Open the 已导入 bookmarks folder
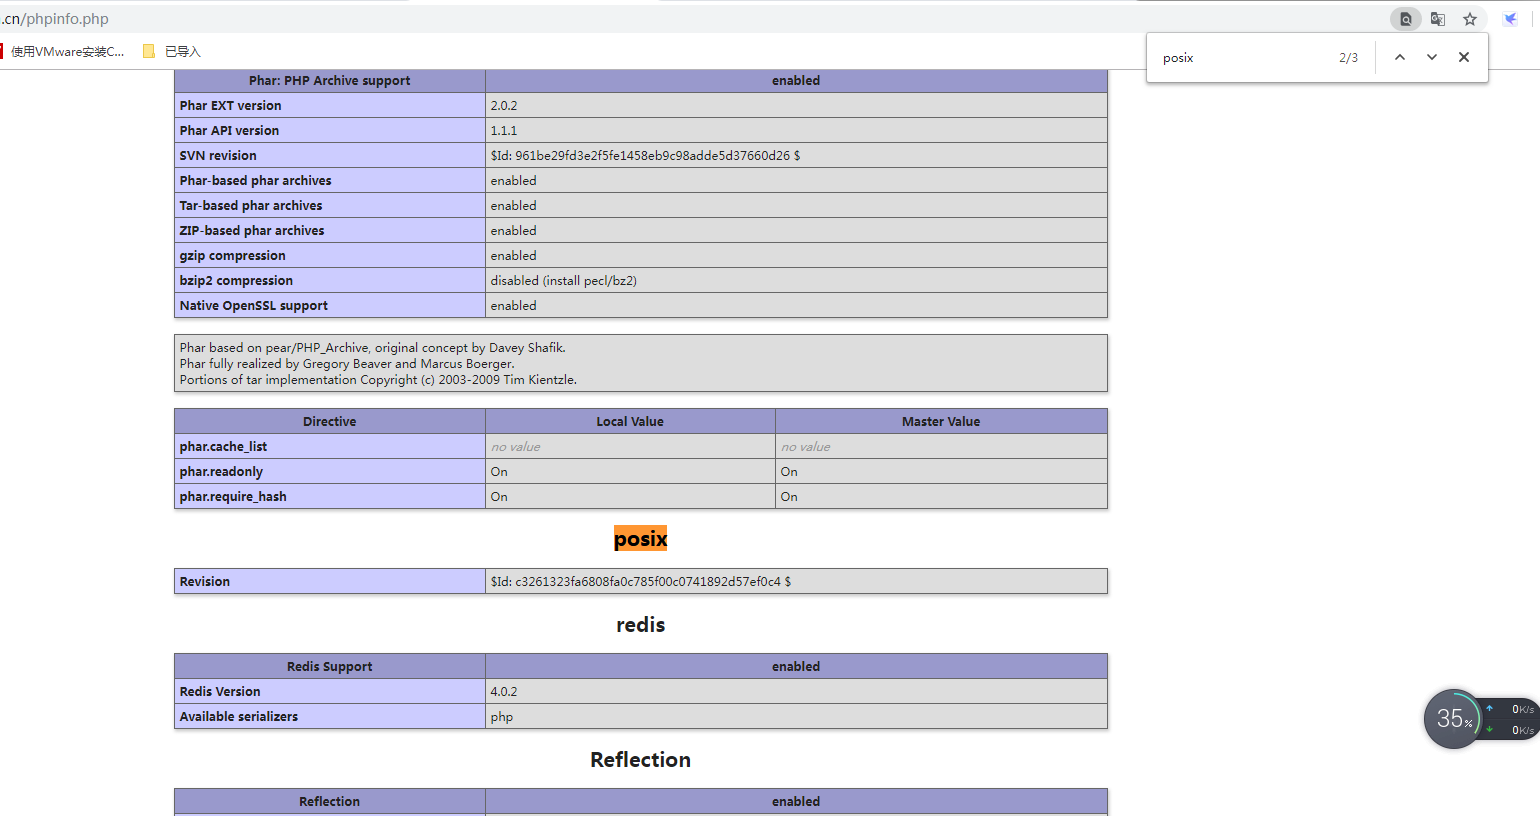Screen dimensions: 1540x816 point(172,52)
